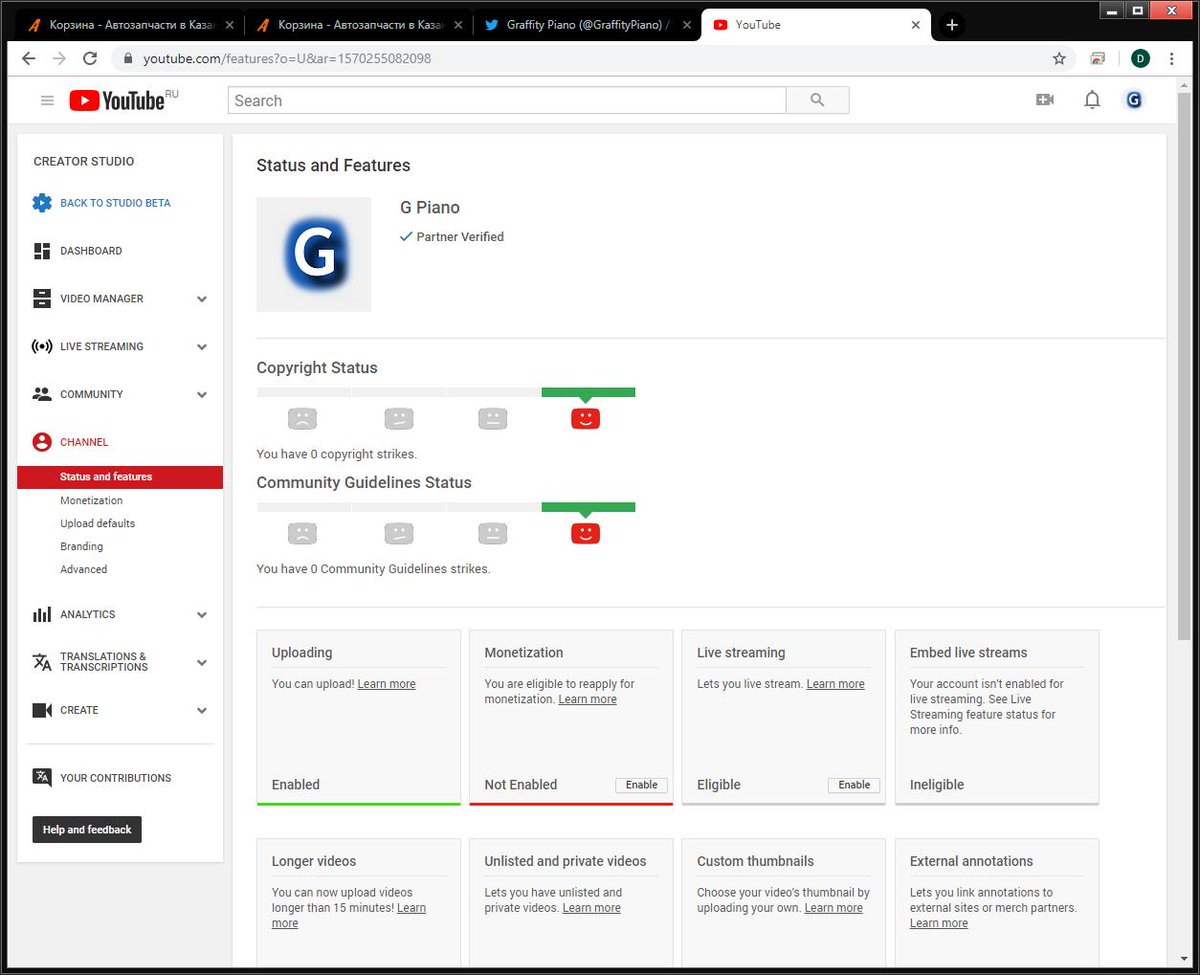Click the Video Manager icon
Image resolution: width=1200 pixels, height=975 pixels.
(x=42, y=299)
